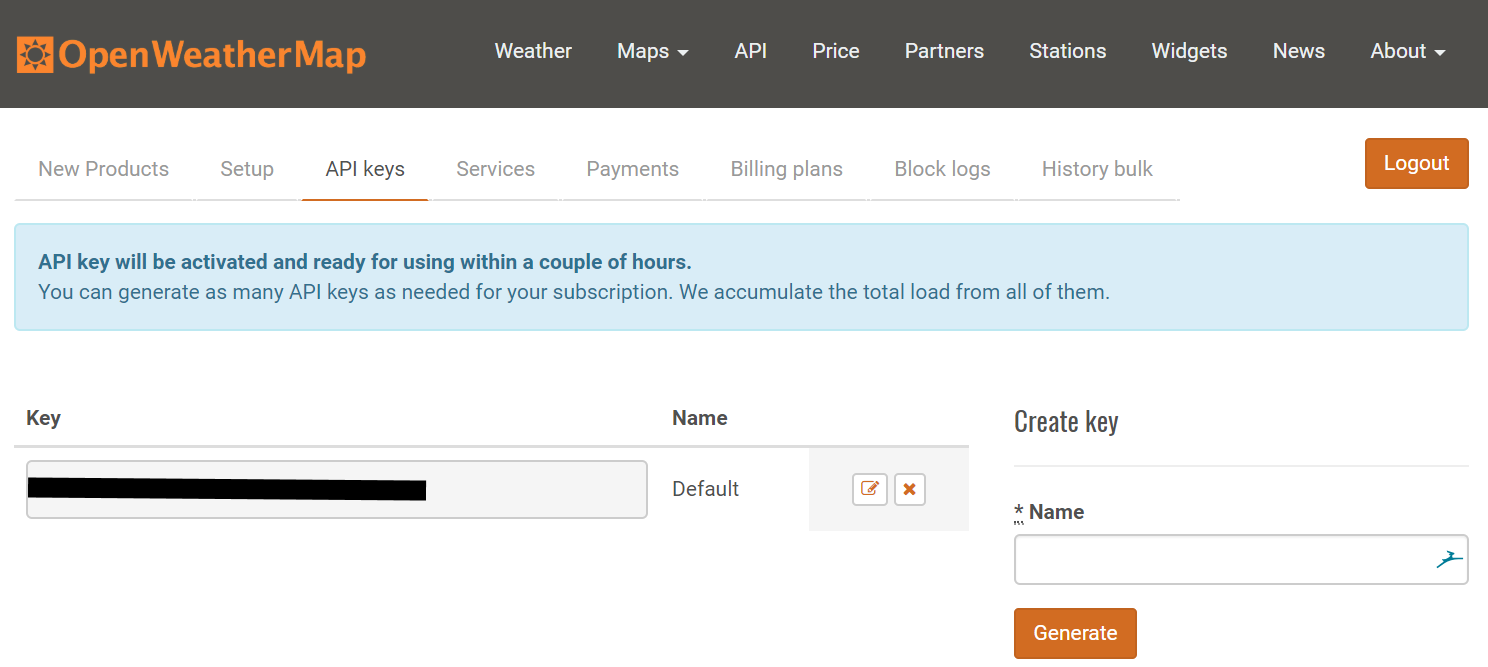Screen dimensions: 1488x667
Task: Click the Logout button
Action: (x=1416, y=163)
